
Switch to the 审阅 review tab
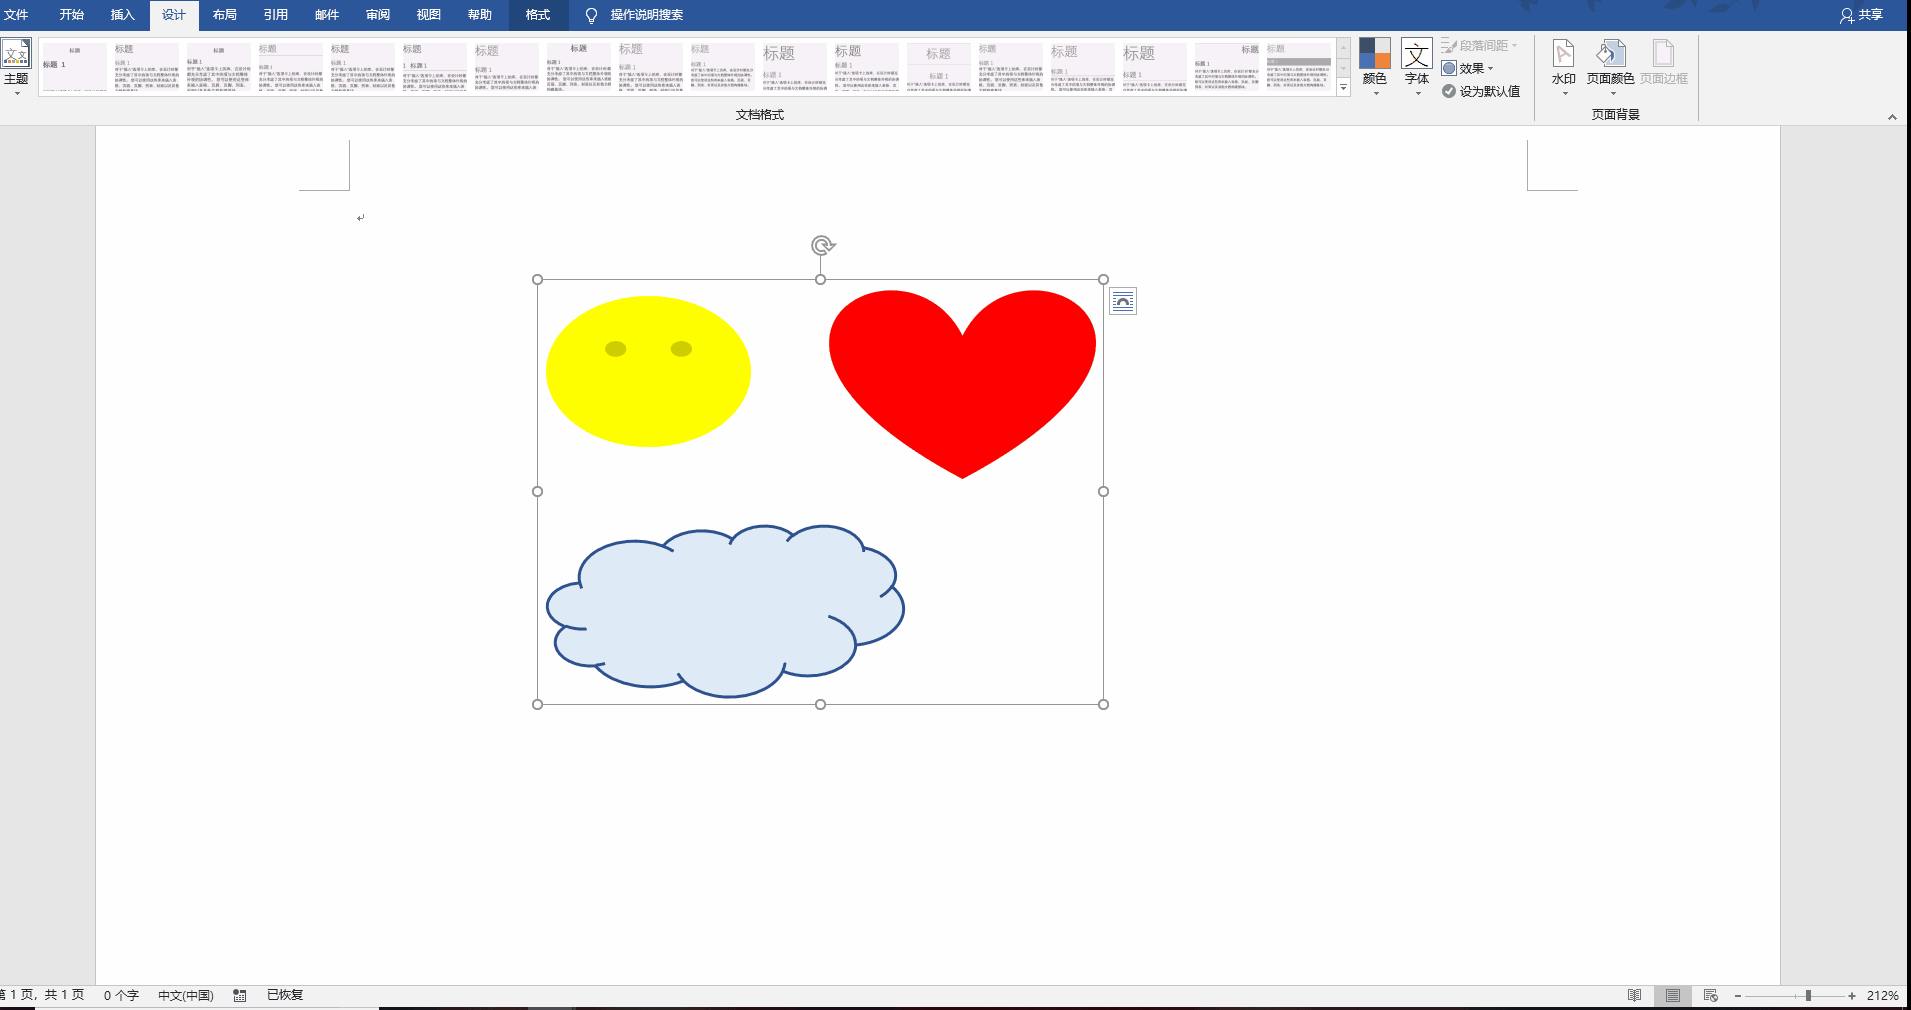click(378, 15)
